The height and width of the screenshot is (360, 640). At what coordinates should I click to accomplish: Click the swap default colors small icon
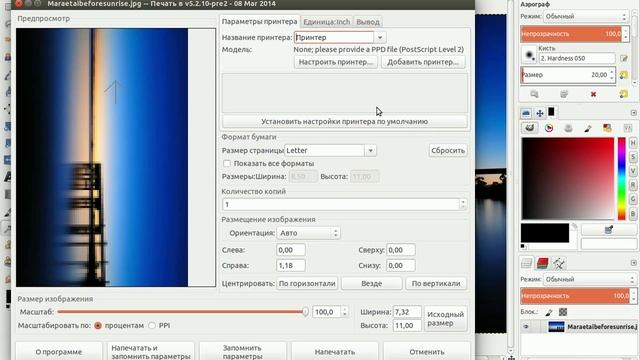pos(523,247)
